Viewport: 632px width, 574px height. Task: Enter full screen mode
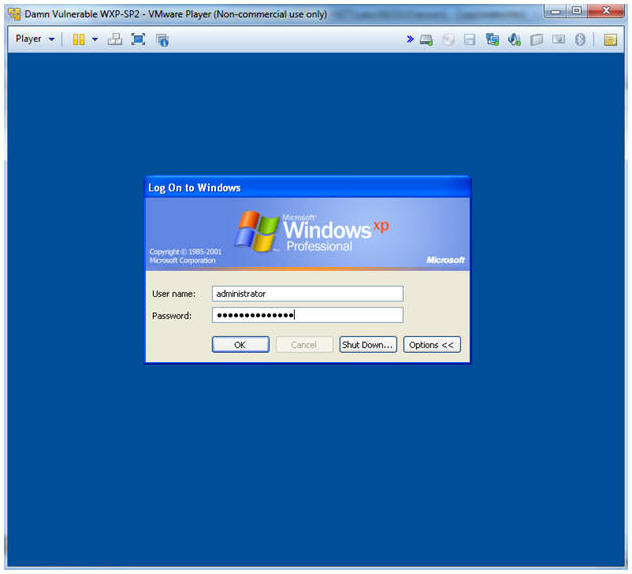tap(138, 40)
